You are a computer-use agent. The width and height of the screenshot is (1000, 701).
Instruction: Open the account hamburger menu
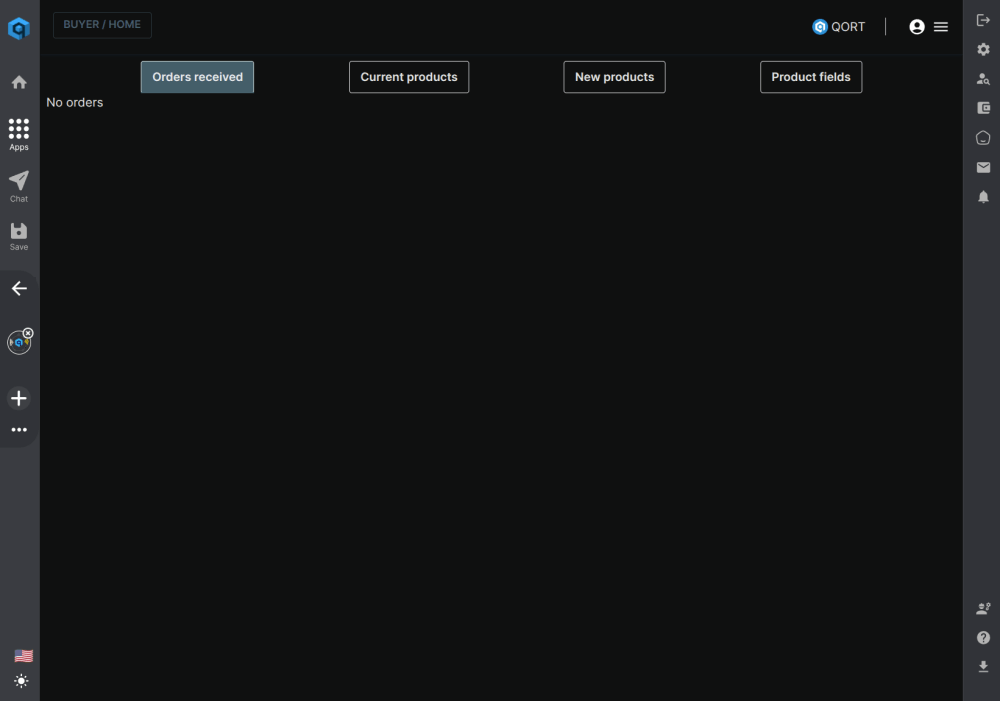940,27
